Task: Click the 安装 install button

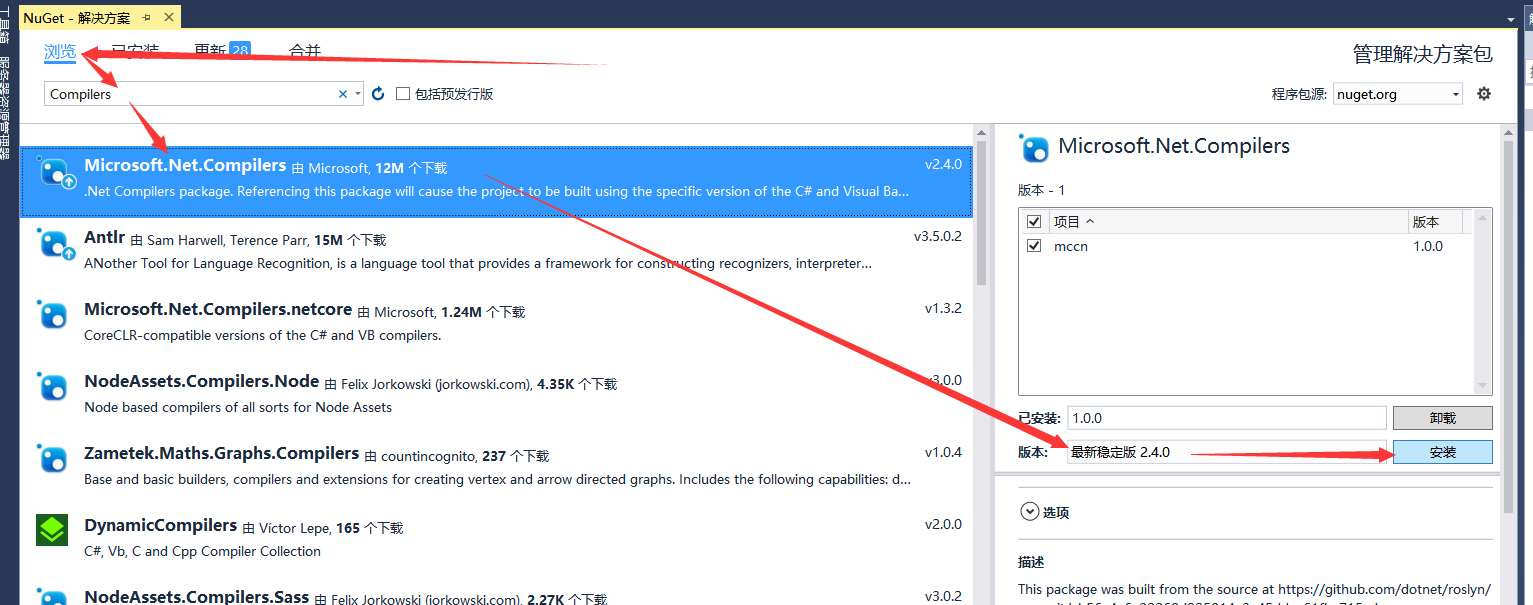Action: [1443, 451]
